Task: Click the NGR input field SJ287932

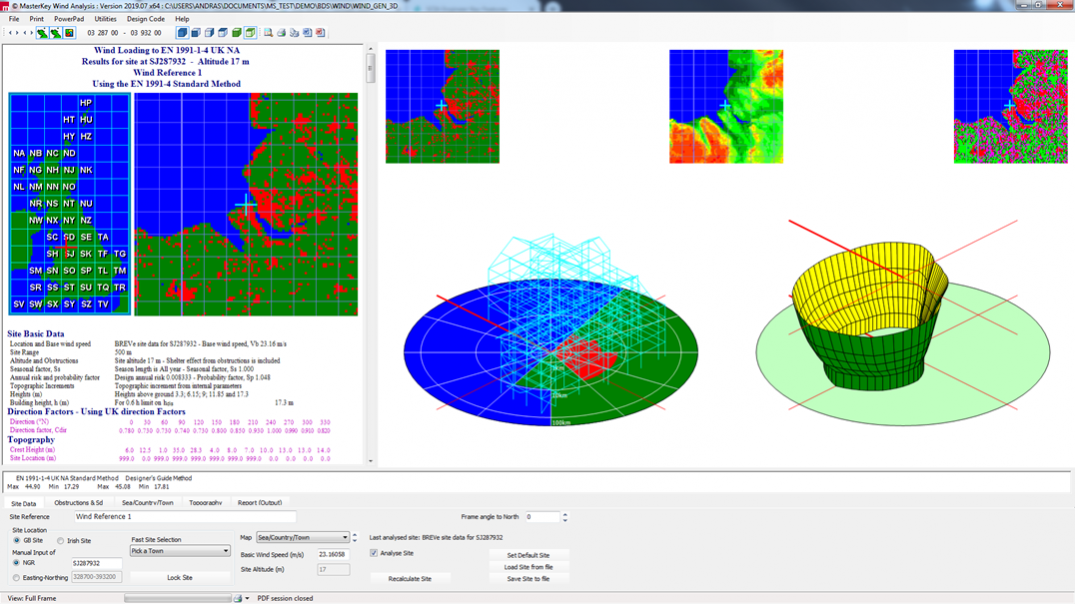Action: 97,563
